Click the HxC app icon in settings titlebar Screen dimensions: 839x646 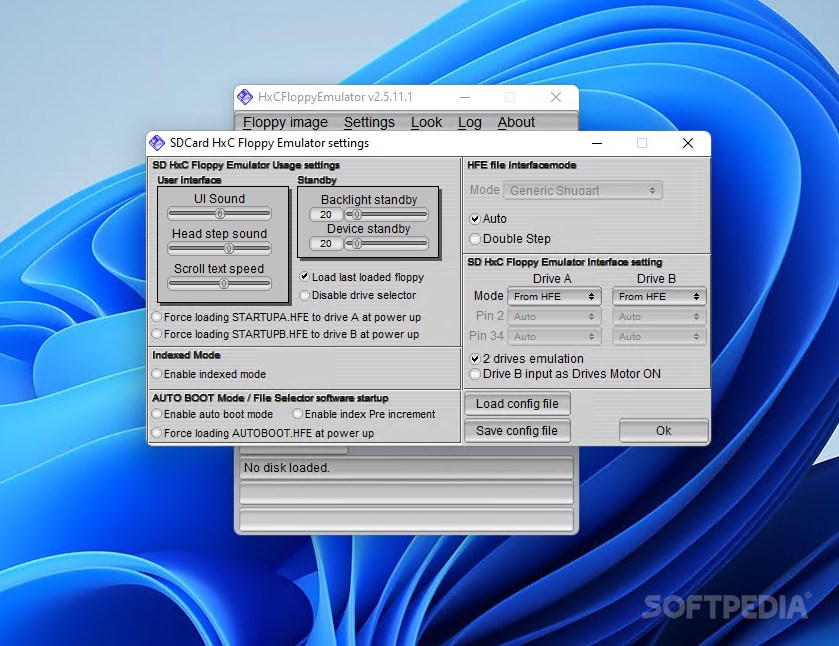click(x=157, y=143)
